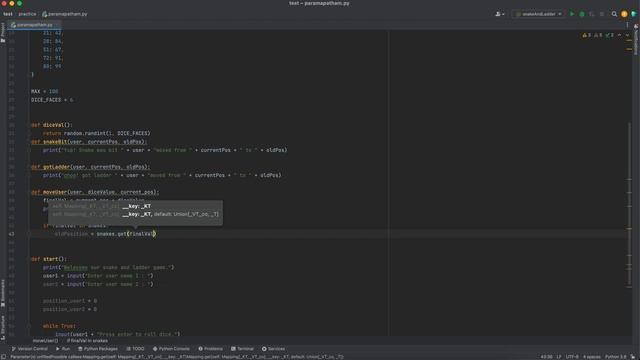Screen dimensions: 640x360
Task: Open the Python Packages tool window
Action: (x=98, y=349)
